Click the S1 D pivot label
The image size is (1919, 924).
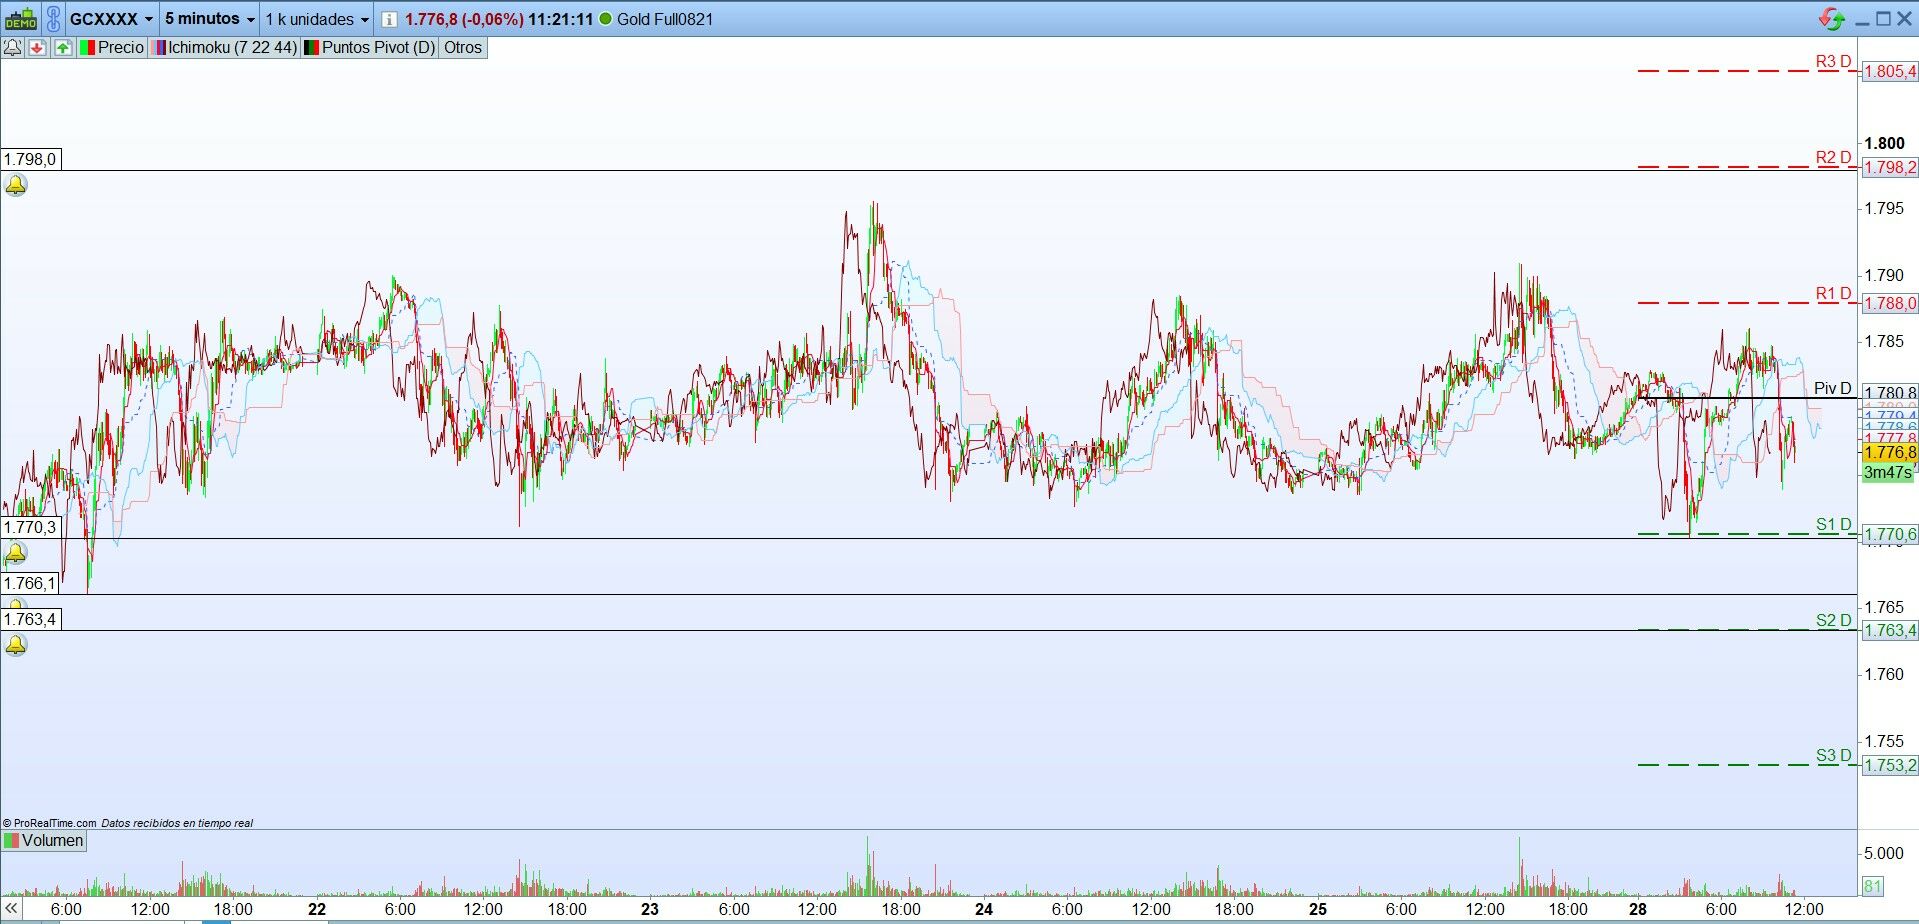coord(1834,524)
